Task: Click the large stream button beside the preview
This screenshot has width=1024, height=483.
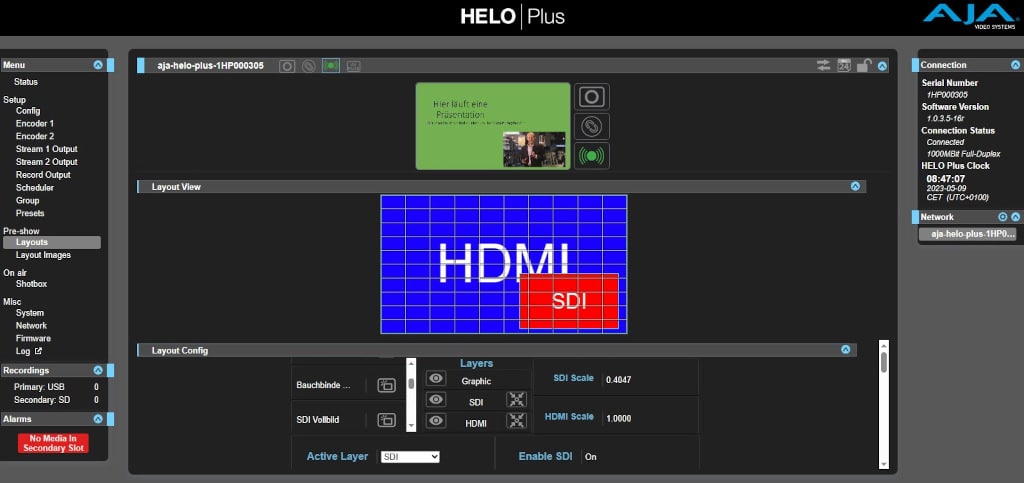Action: (x=591, y=156)
